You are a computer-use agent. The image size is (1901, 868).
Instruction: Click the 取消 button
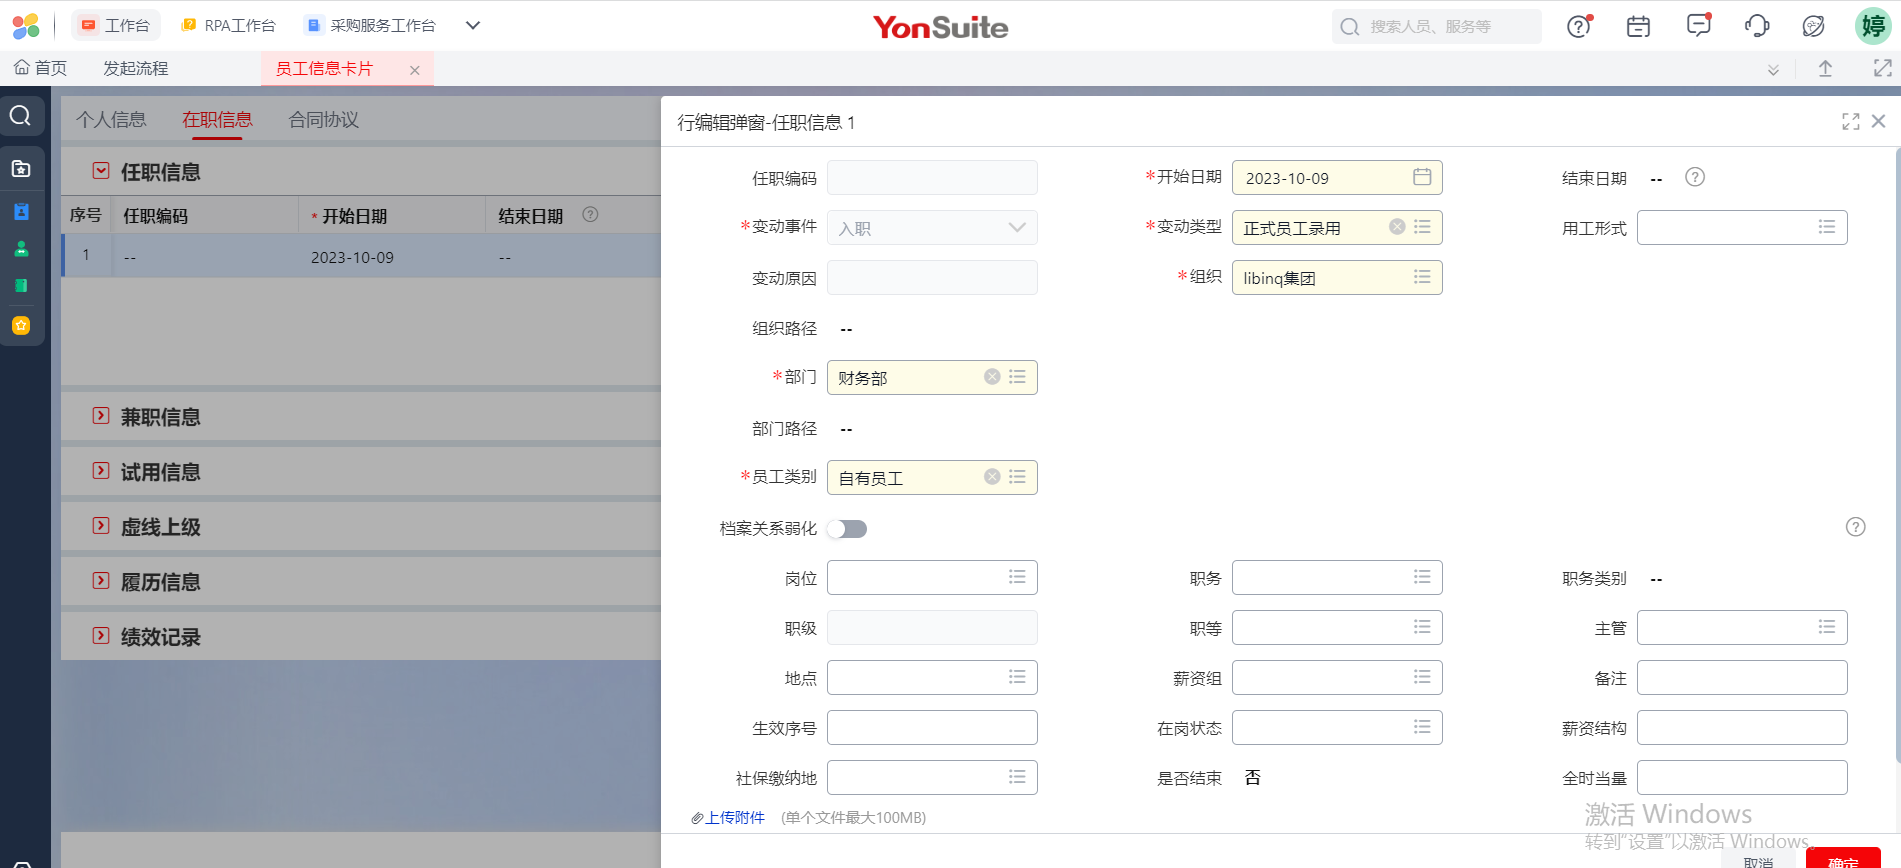(1759, 860)
